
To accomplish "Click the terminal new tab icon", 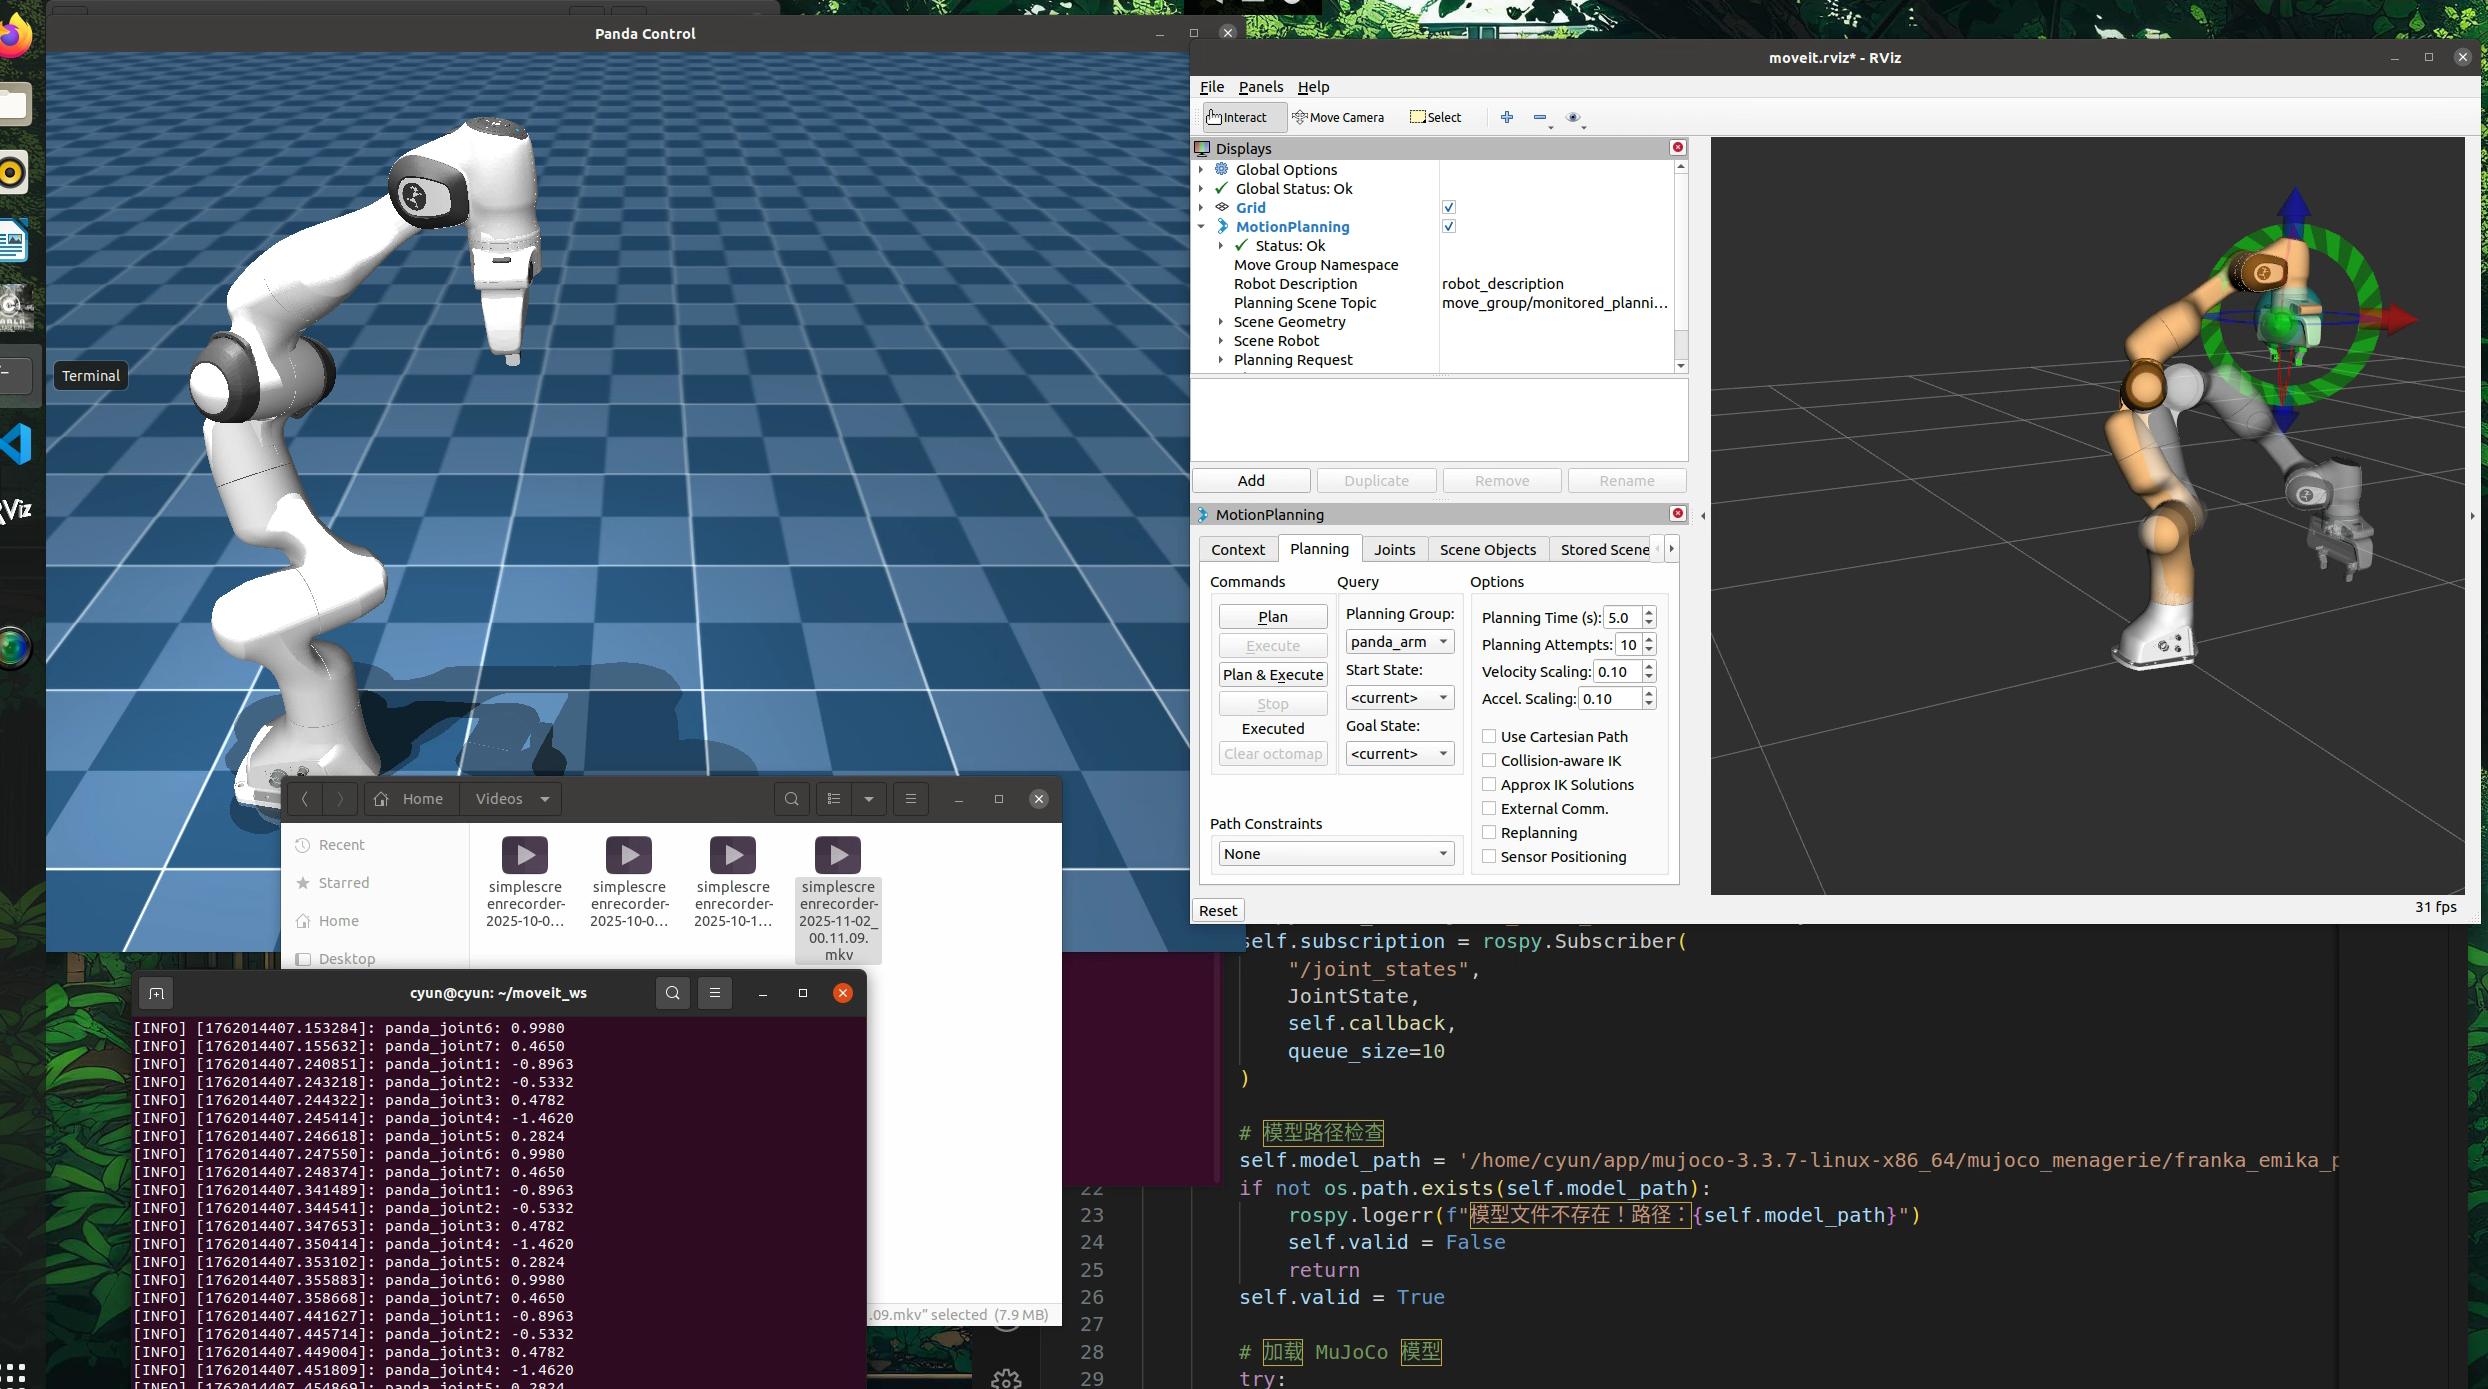I will [156, 993].
